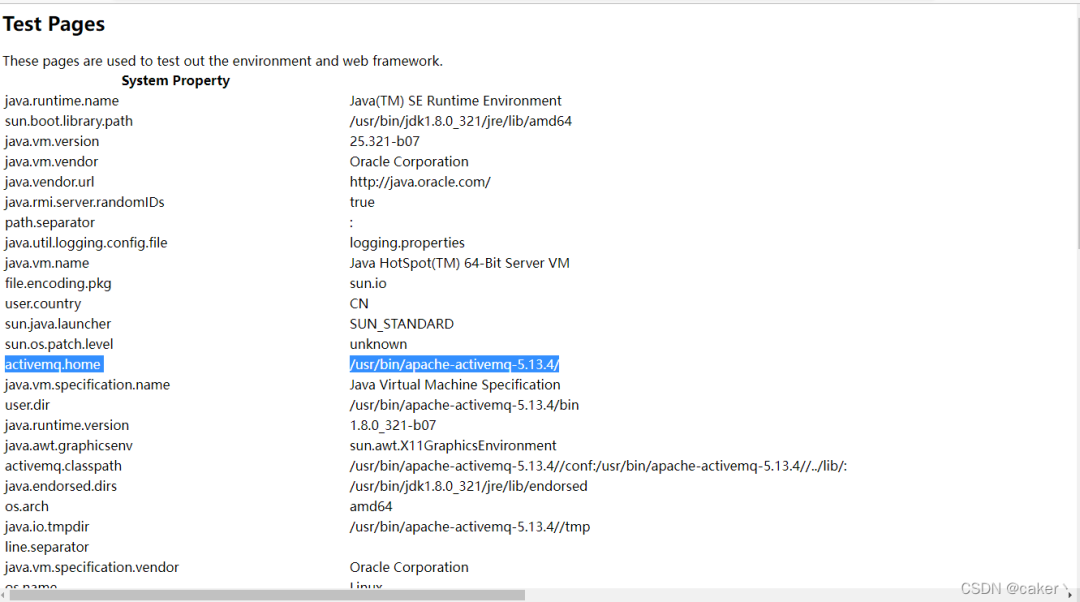The height and width of the screenshot is (602, 1080).
Task: Select the activemq.classpath property
Action: point(63,466)
